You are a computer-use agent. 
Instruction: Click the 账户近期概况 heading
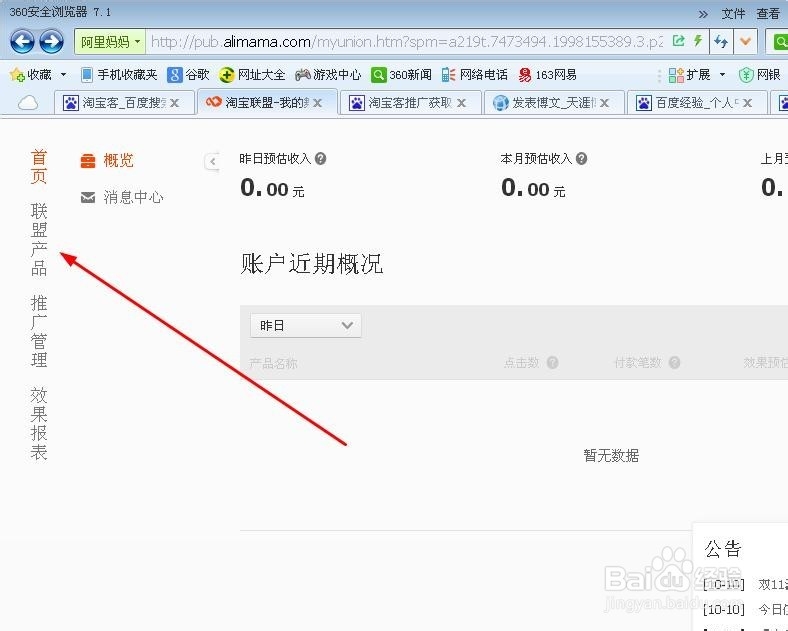[312, 264]
